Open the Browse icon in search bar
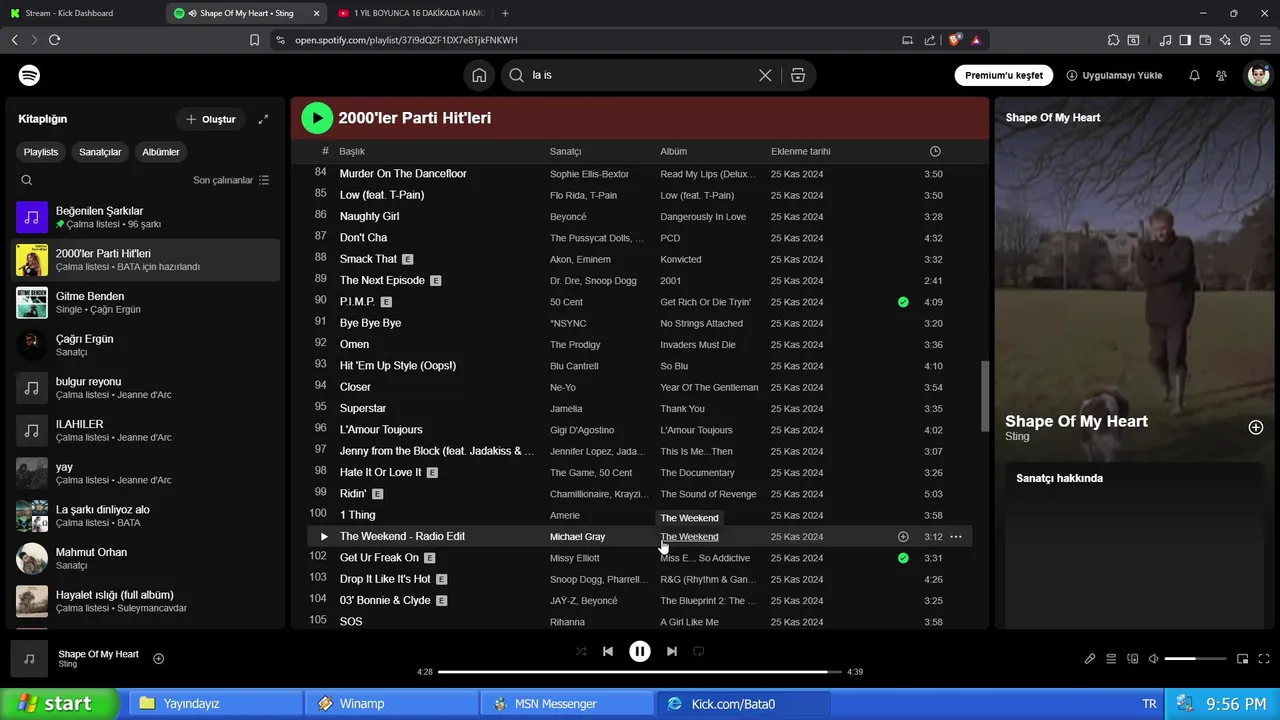The width and height of the screenshot is (1280, 720). click(x=797, y=75)
